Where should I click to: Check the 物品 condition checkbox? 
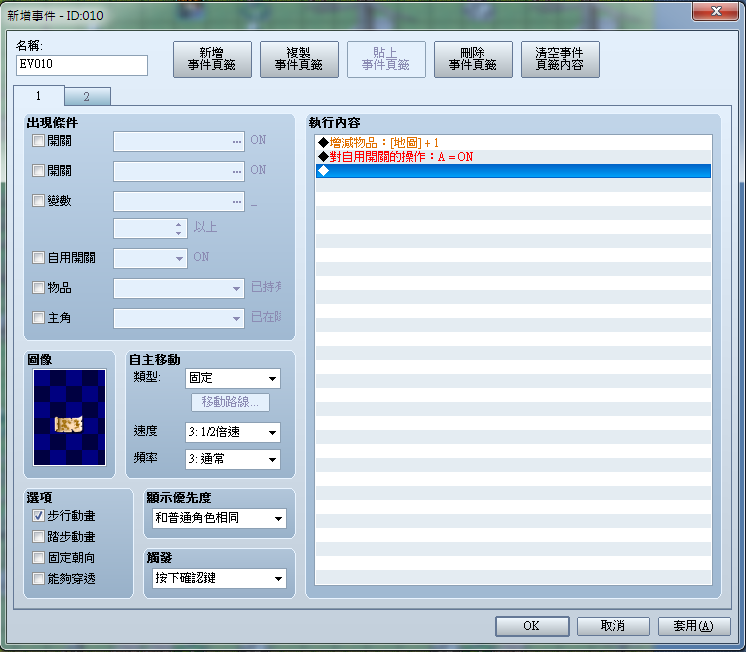point(38,287)
